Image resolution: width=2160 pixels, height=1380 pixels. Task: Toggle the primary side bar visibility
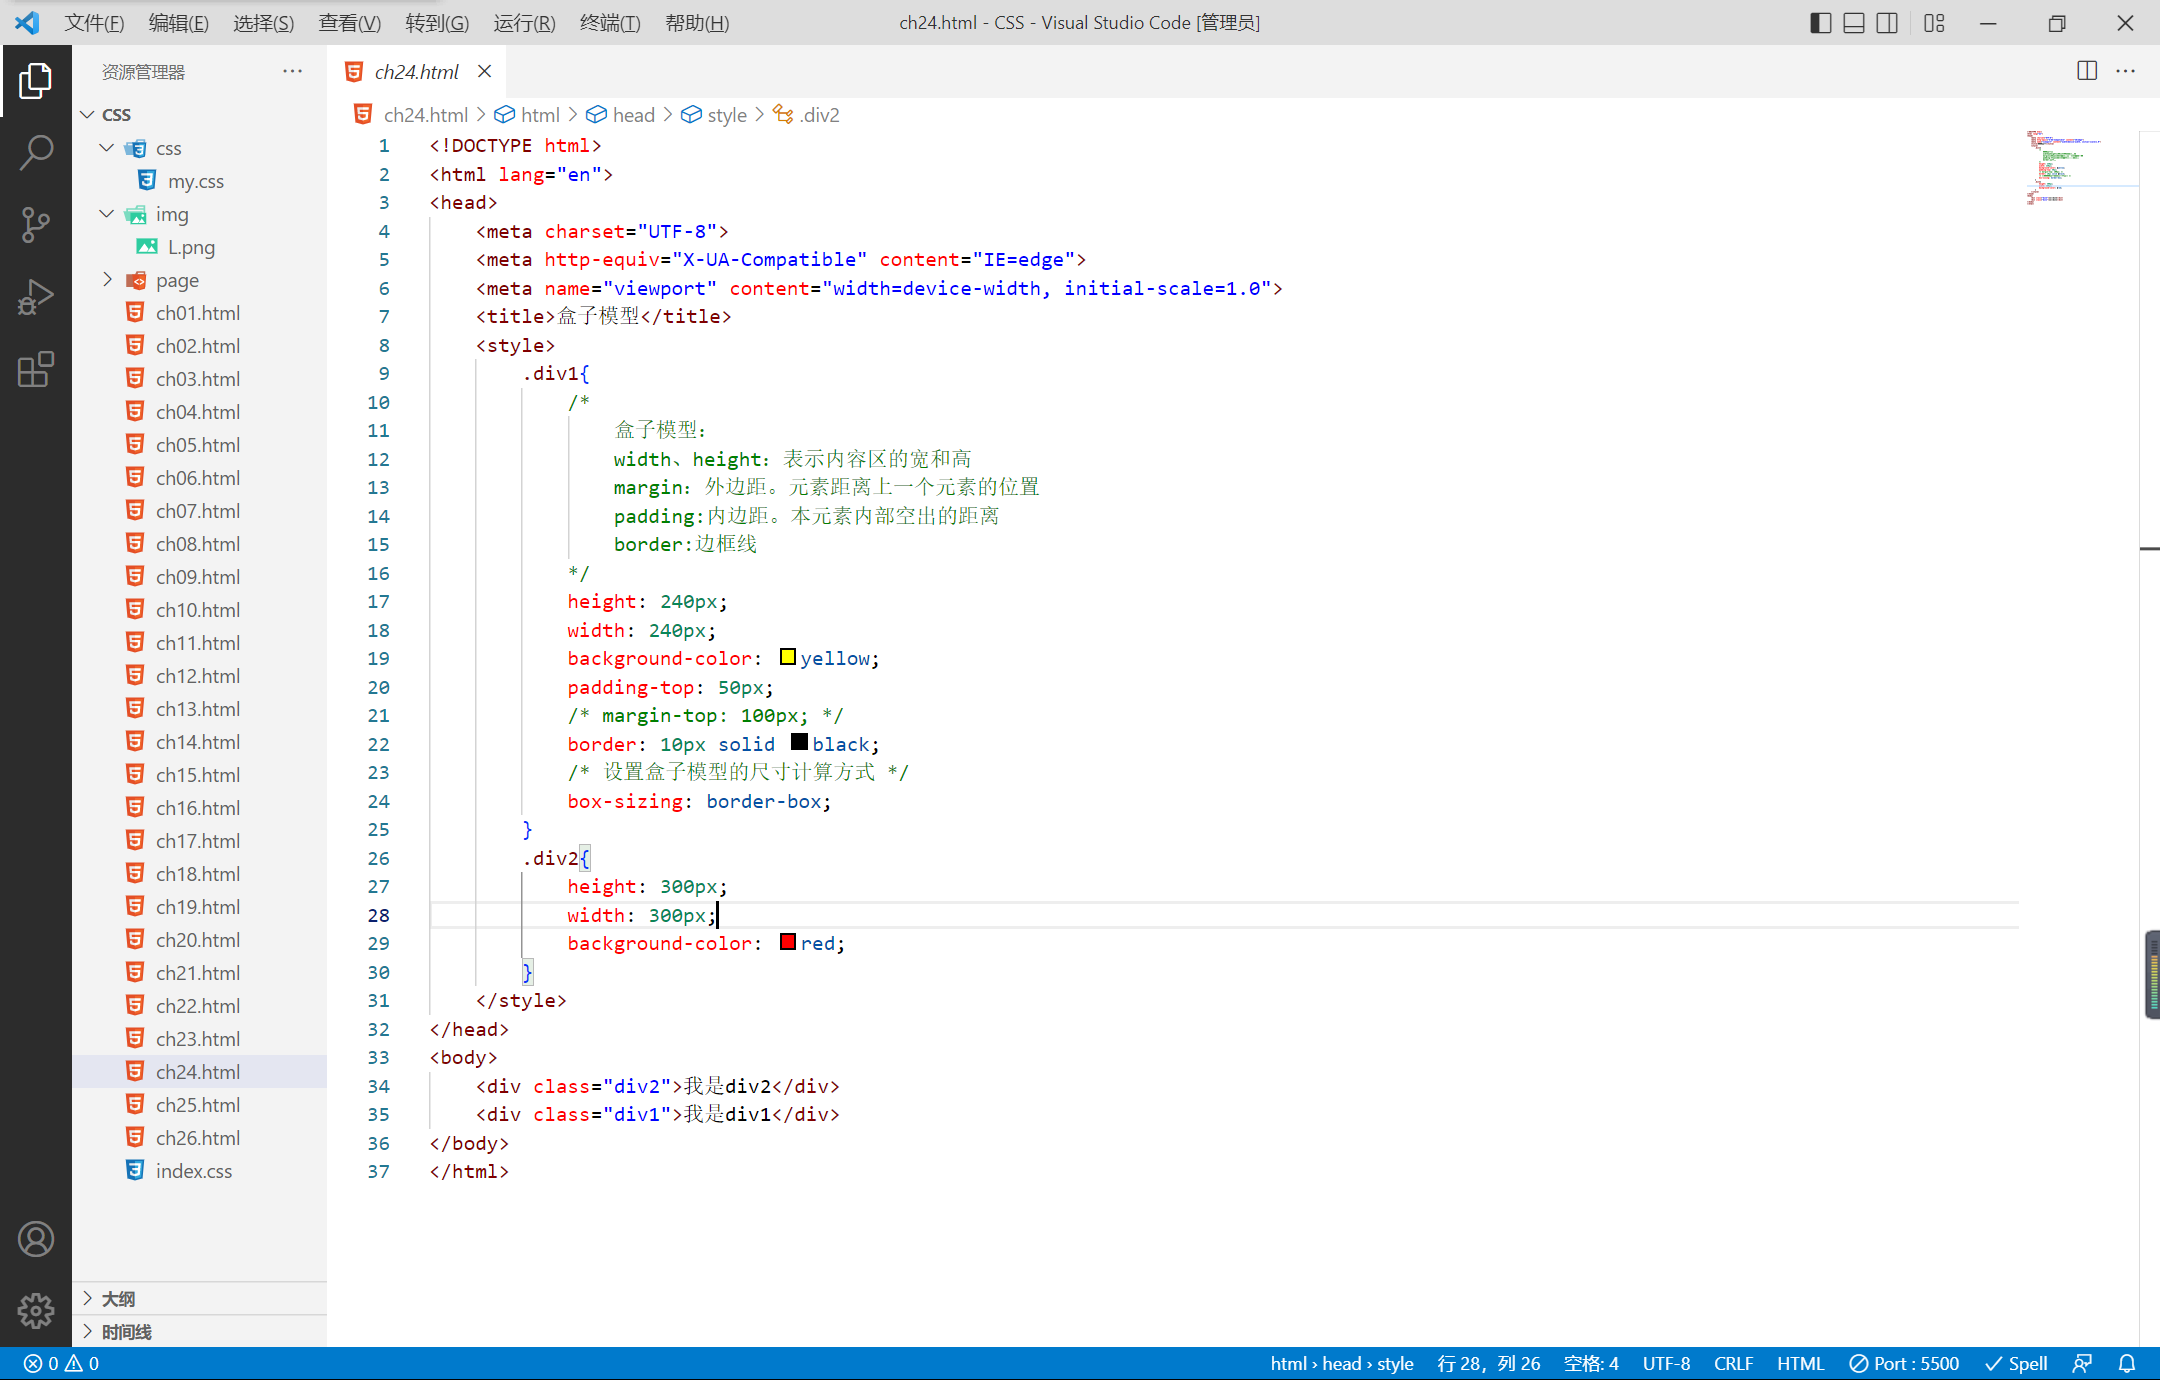[x=1821, y=23]
